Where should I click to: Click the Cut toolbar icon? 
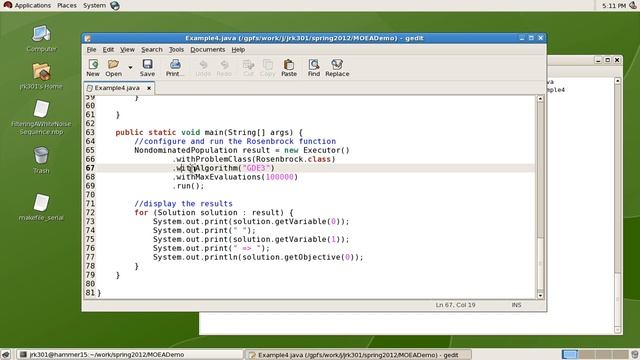click(x=248, y=68)
